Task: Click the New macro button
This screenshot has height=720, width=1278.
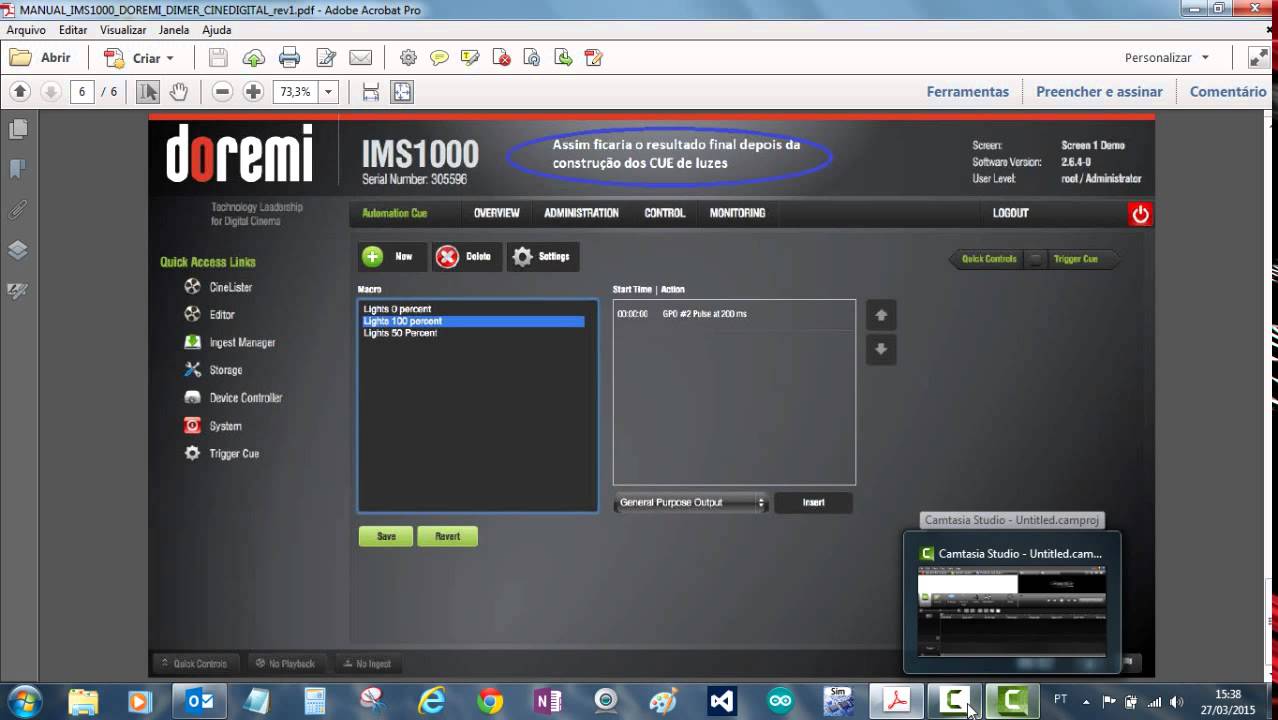Action: 392,257
